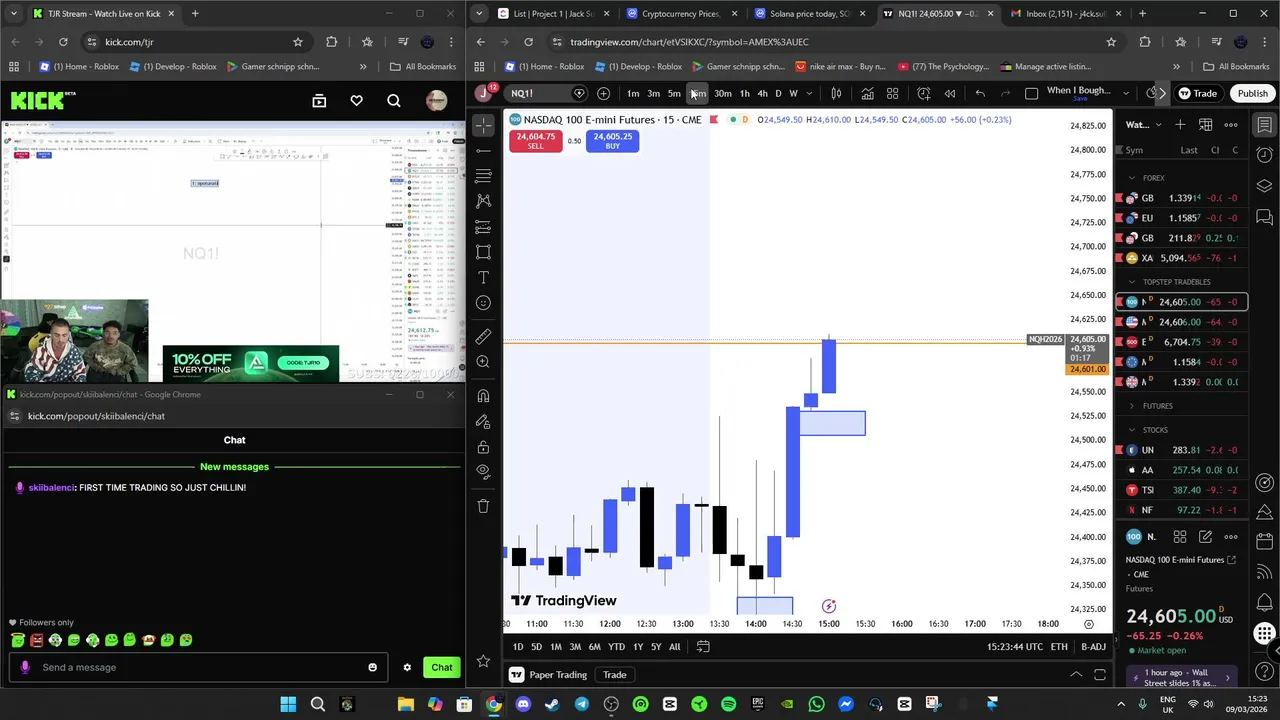This screenshot has width=1280, height=720.
Task: Switch to the Solana price today tab
Action: click(x=808, y=14)
